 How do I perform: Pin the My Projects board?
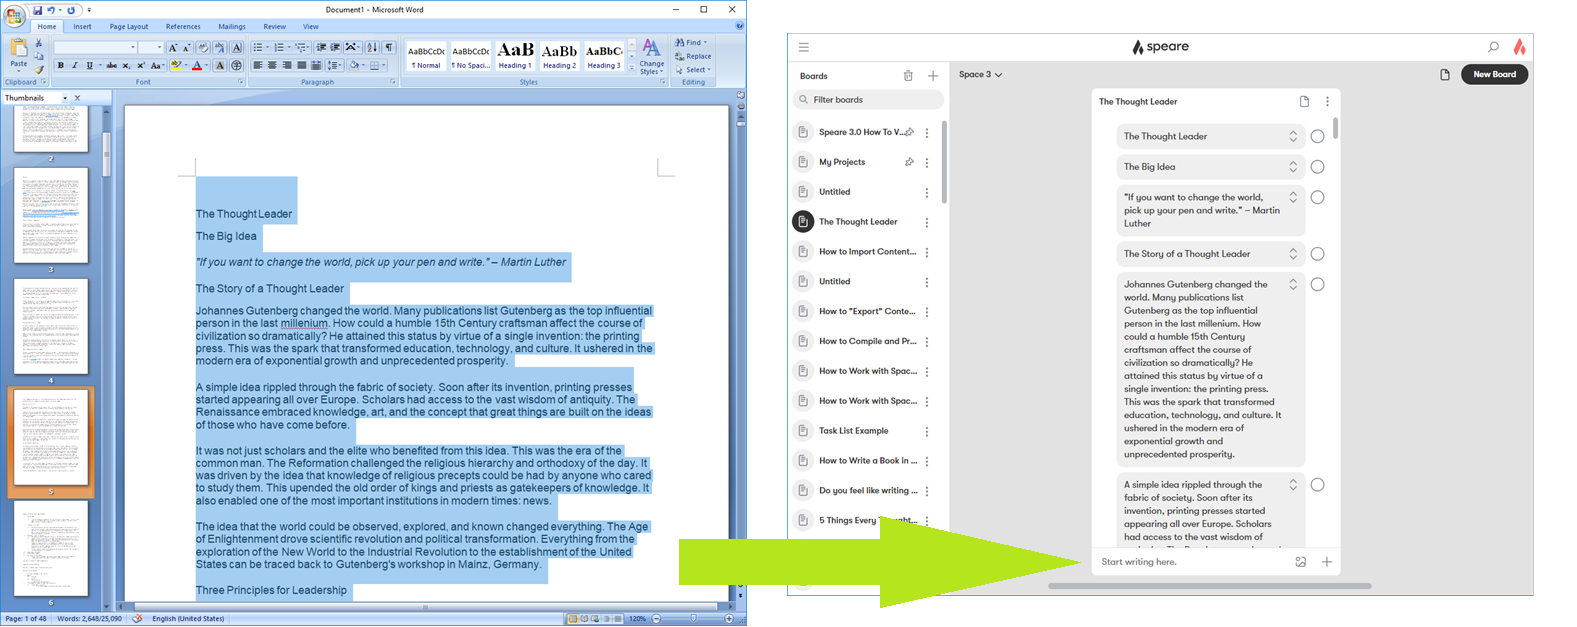pos(909,162)
